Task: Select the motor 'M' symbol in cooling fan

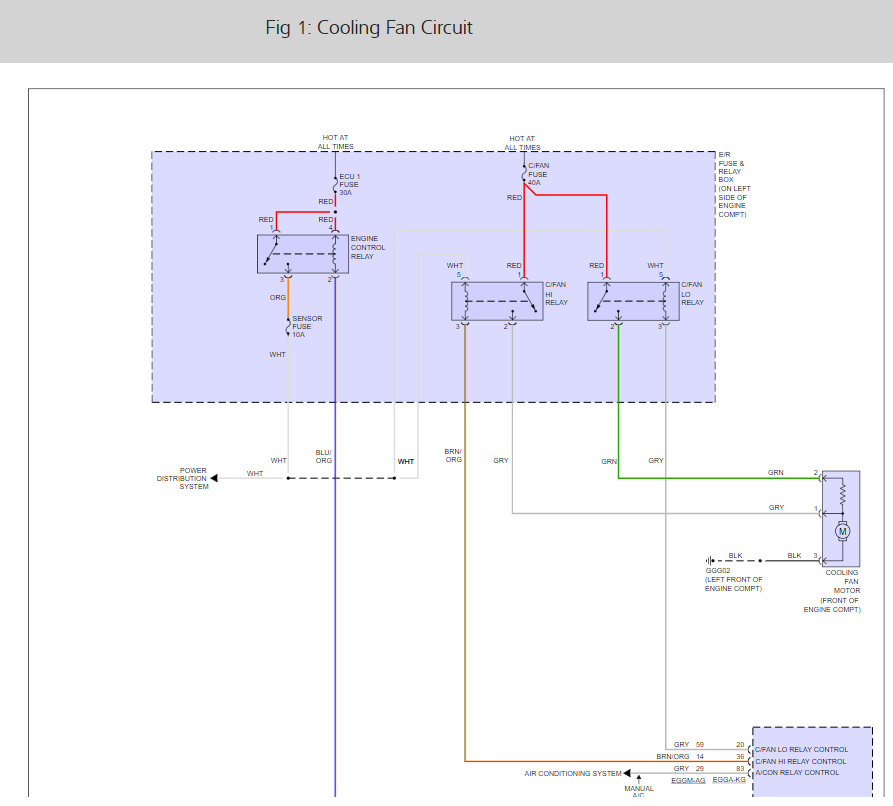Action: (842, 531)
